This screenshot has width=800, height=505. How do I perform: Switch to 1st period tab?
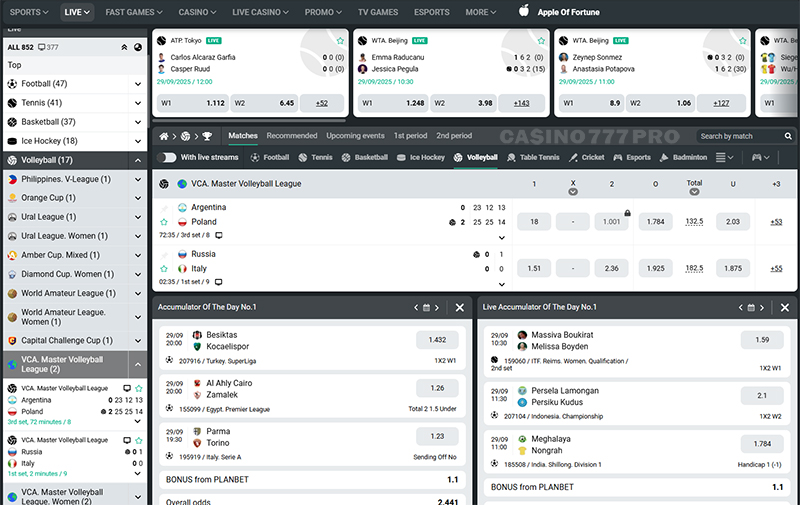[410, 136]
